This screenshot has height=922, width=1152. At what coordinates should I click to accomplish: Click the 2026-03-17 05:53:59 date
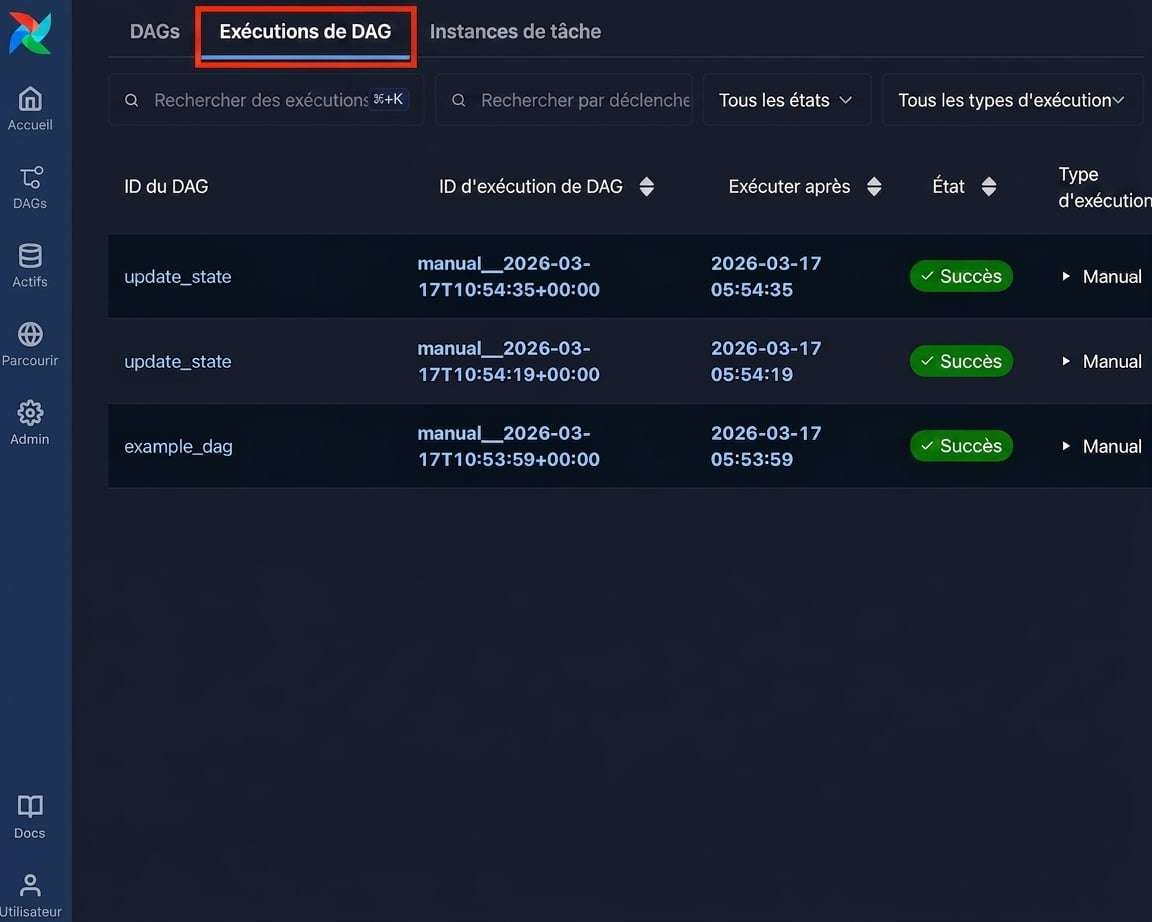[x=766, y=446]
